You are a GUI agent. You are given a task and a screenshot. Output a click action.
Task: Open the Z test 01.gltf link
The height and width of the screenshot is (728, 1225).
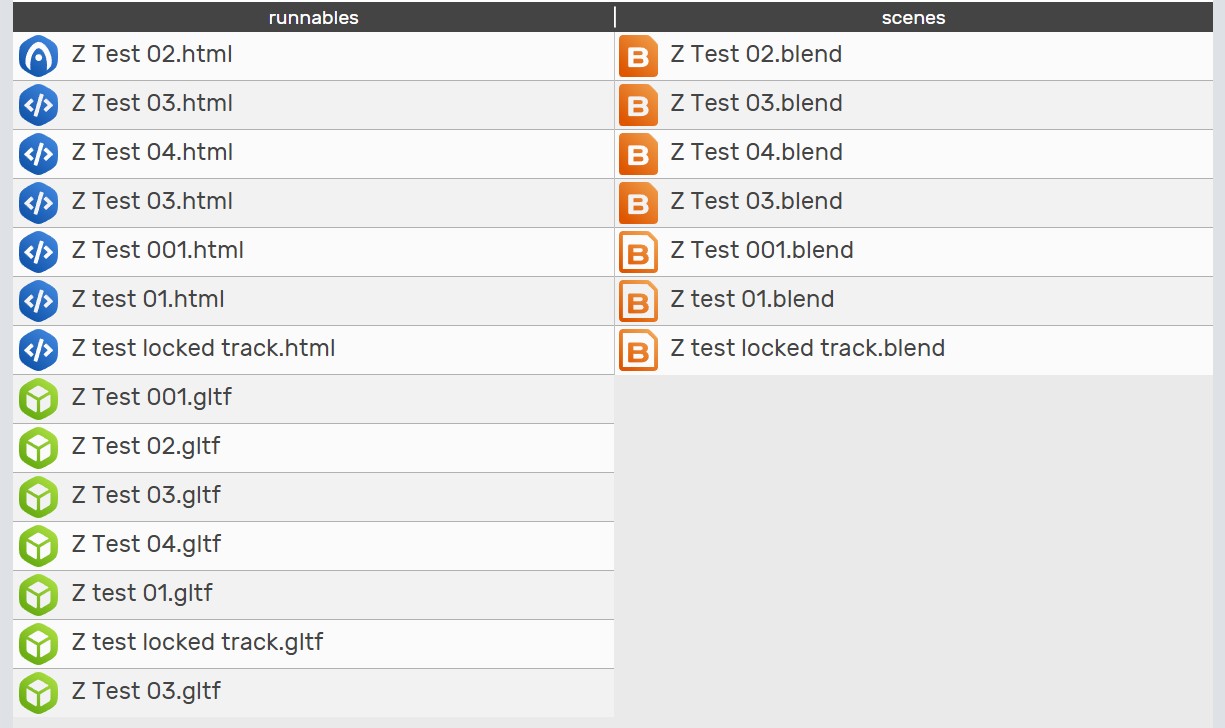(142, 593)
